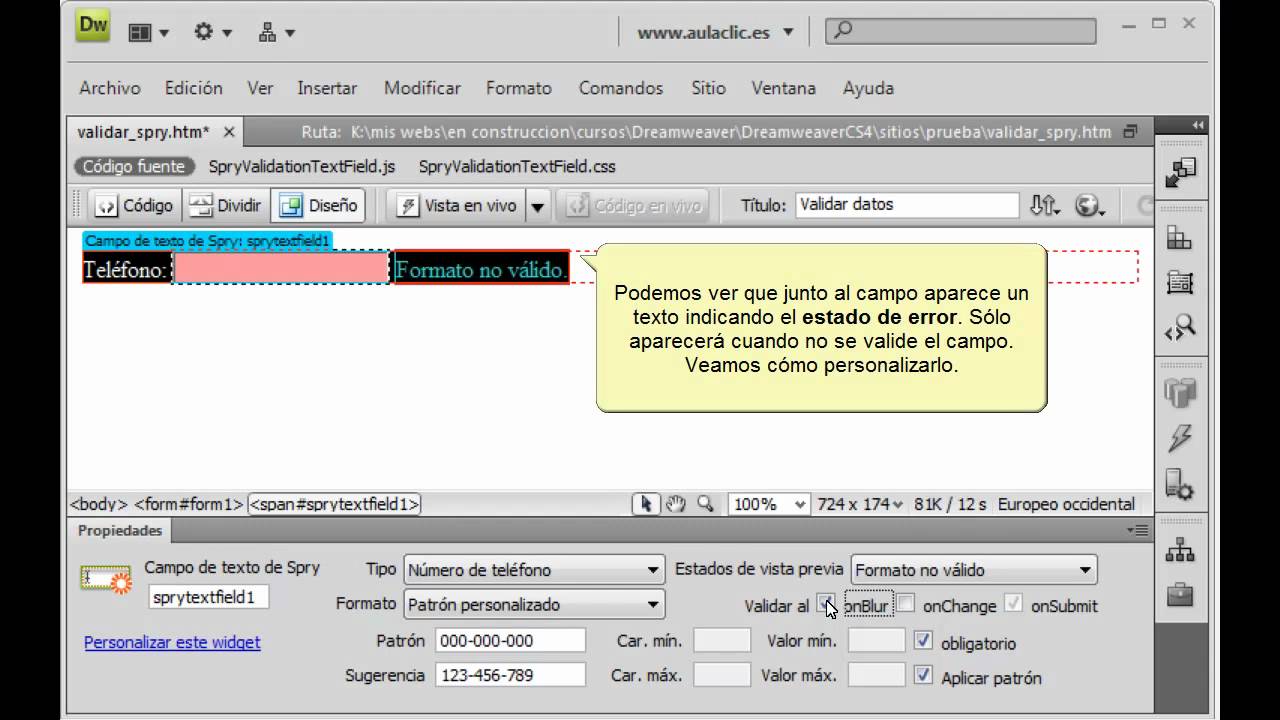The width and height of the screenshot is (1280, 720).
Task: Open the file management arrows icon
Action: pos(1044,205)
